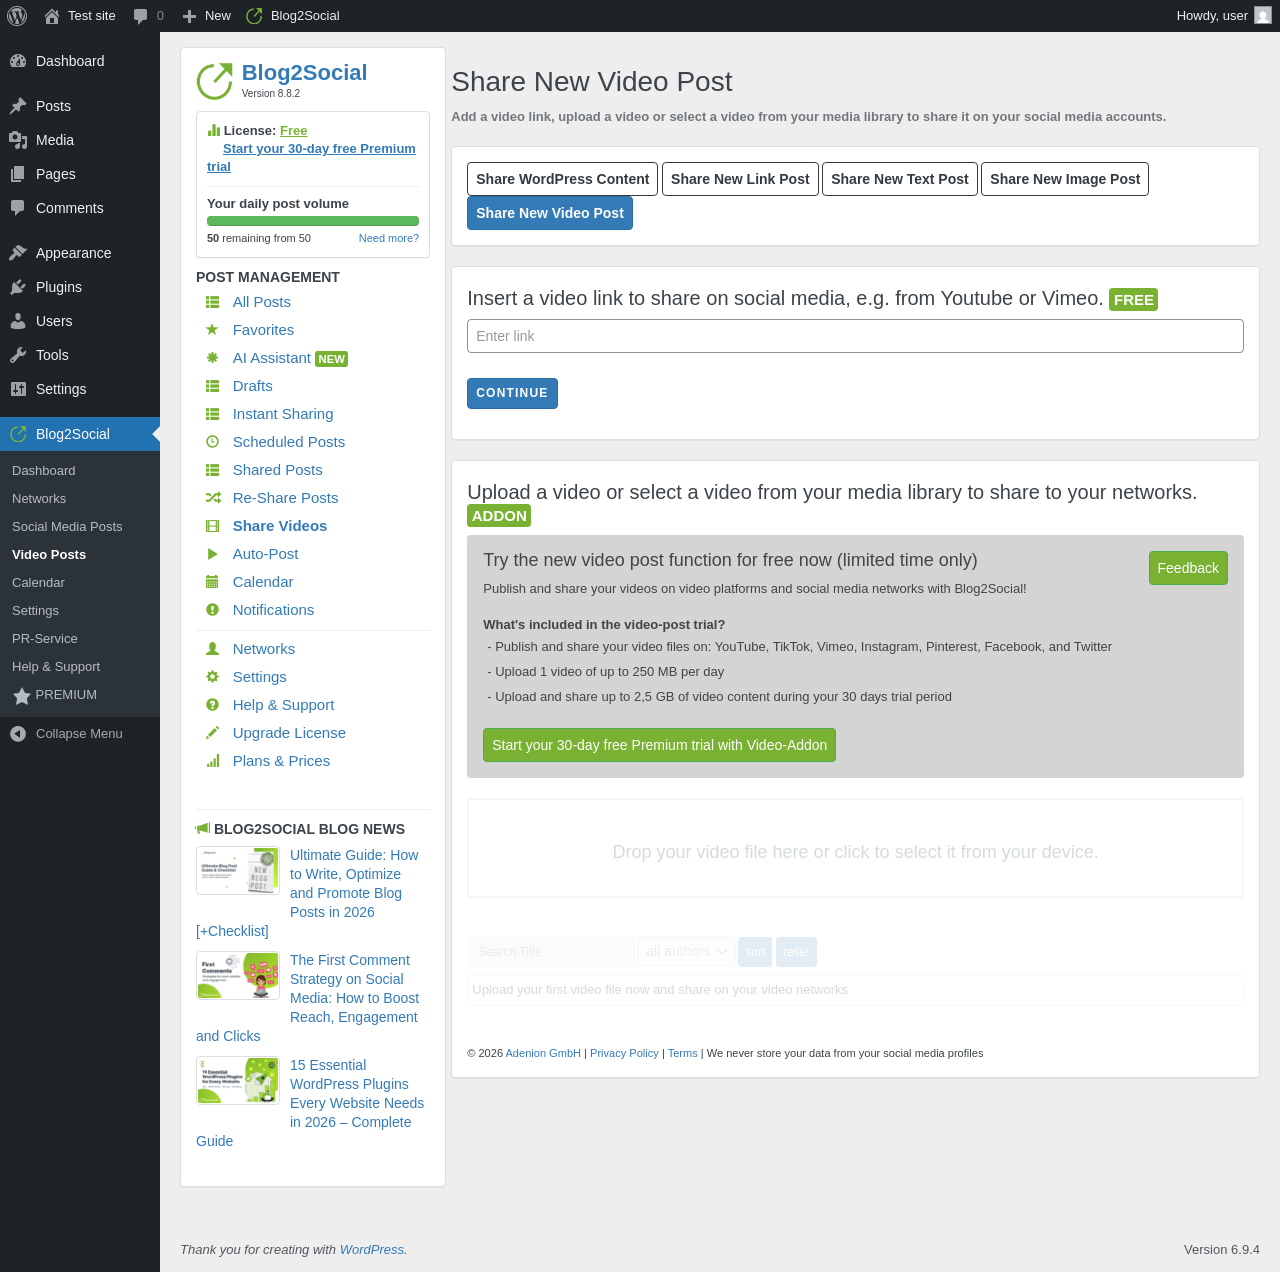
Task: Focus the Enter link input field
Action: pyautogui.click(x=855, y=336)
